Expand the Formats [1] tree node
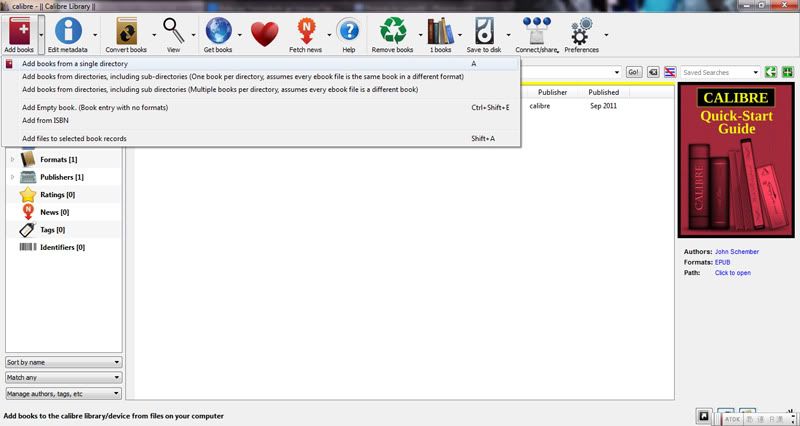The width and height of the screenshot is (800, 426). pos(13,159)
